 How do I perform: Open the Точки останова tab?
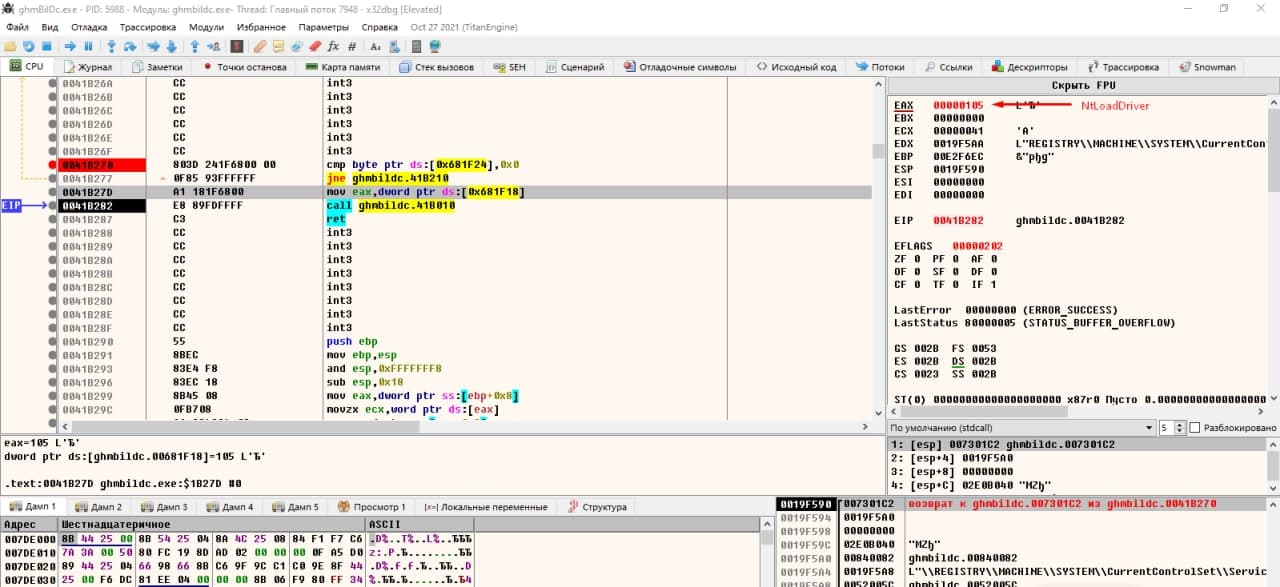[x=244, y=67]
